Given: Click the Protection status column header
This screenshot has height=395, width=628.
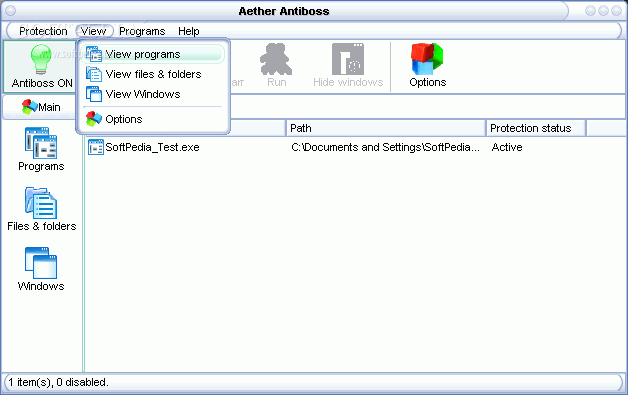Looking at the screenshot, I should [x=536, y=128].
